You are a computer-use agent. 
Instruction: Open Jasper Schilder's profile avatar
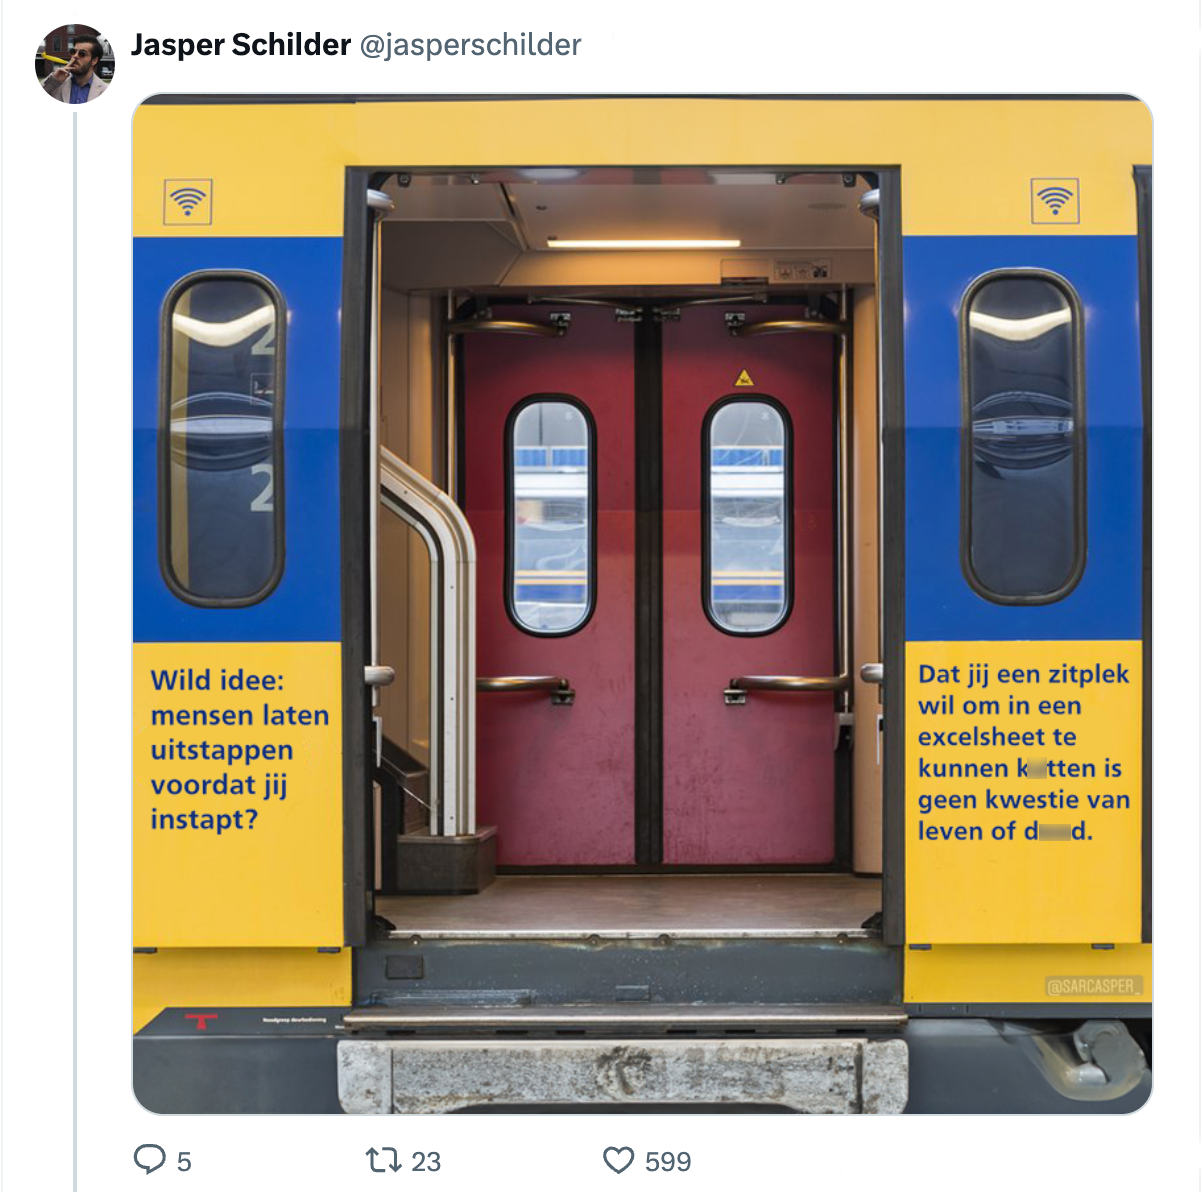pos(74,64)
